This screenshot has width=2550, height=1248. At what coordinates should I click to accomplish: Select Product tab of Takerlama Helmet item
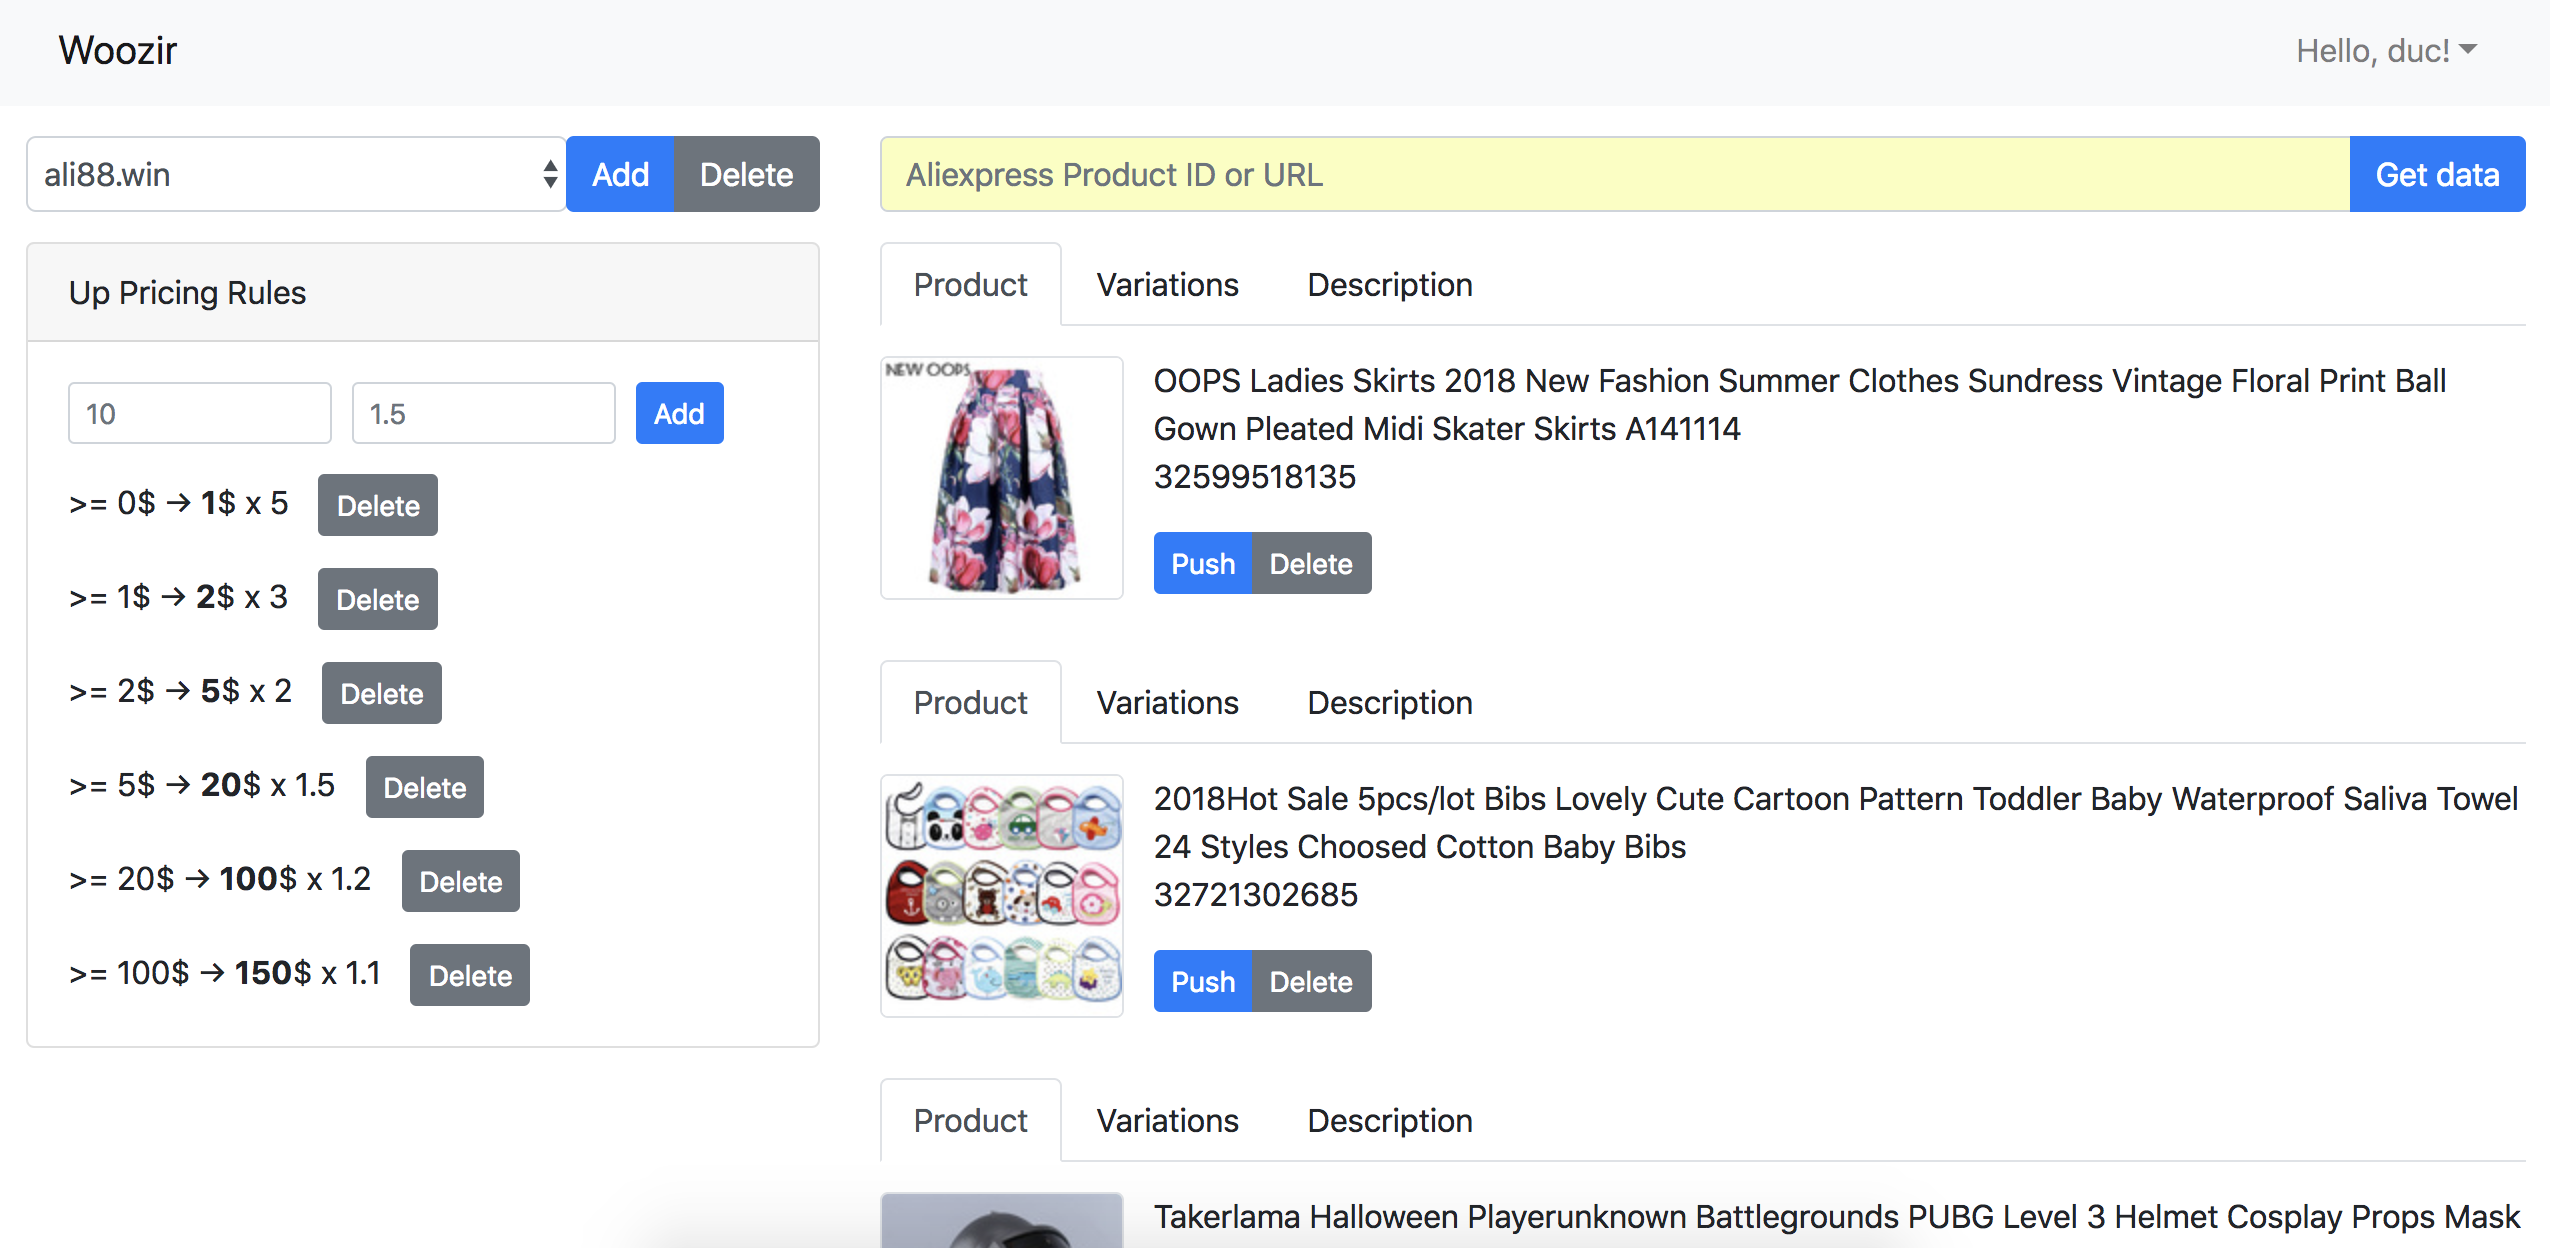pos(971,1121)
